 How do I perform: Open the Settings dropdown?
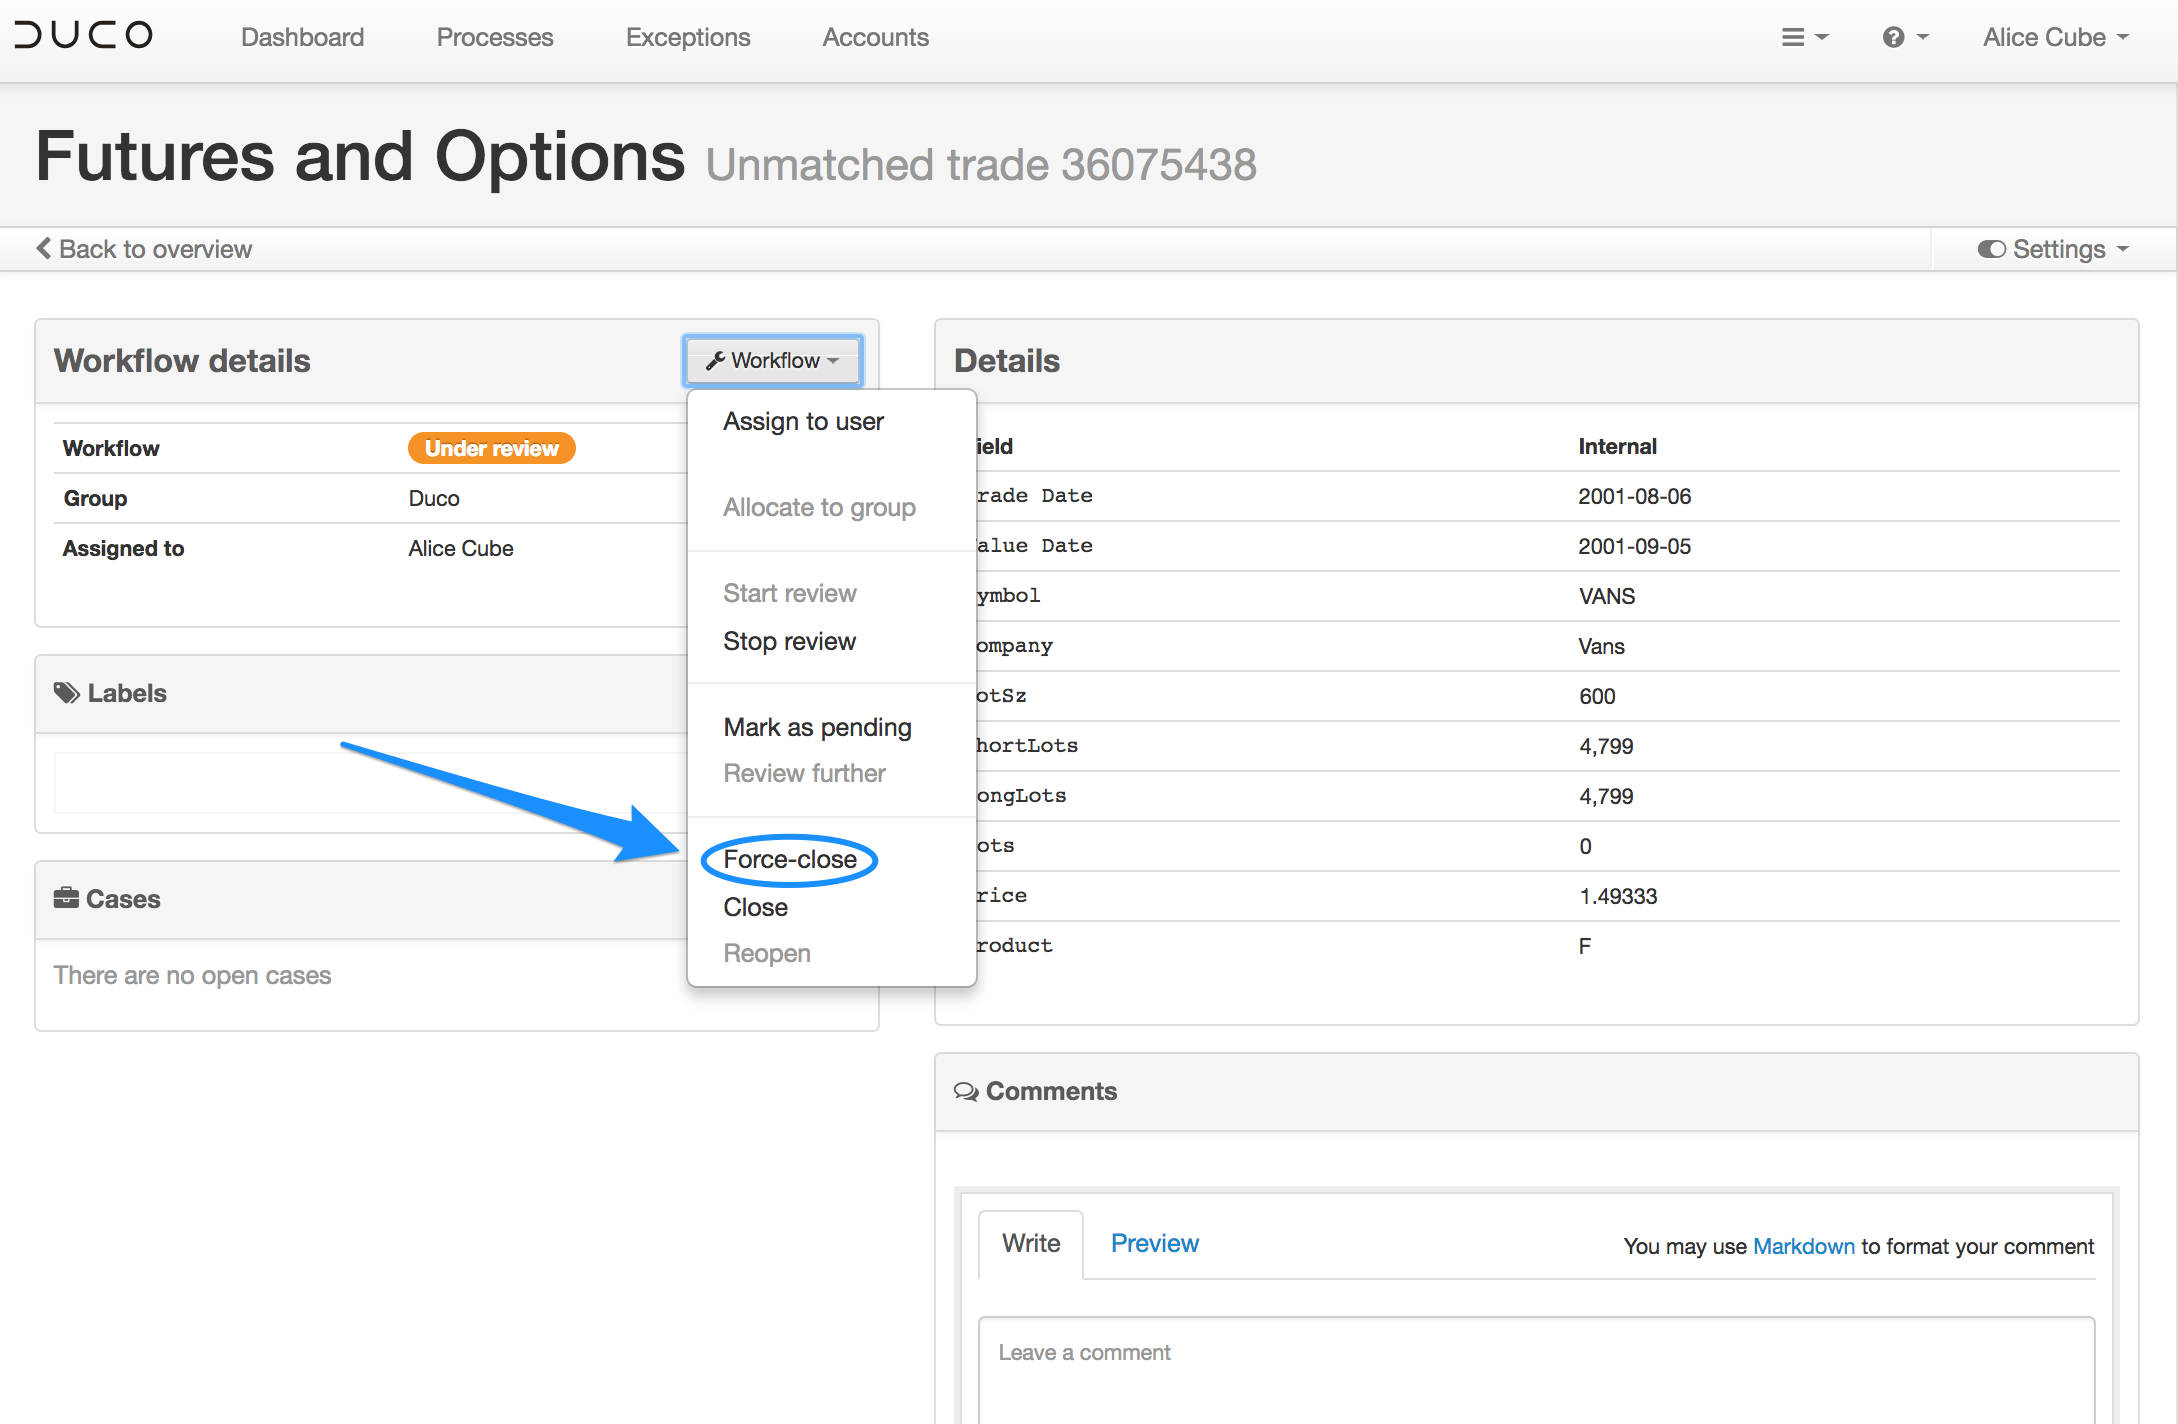(x=2053, y=249)
